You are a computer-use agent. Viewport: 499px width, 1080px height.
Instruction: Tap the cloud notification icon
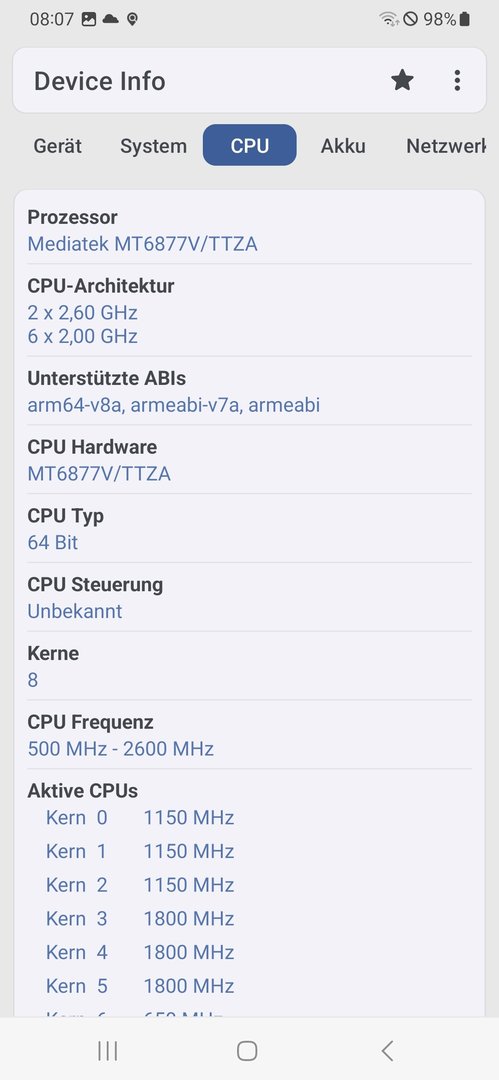tap(110, 19)
